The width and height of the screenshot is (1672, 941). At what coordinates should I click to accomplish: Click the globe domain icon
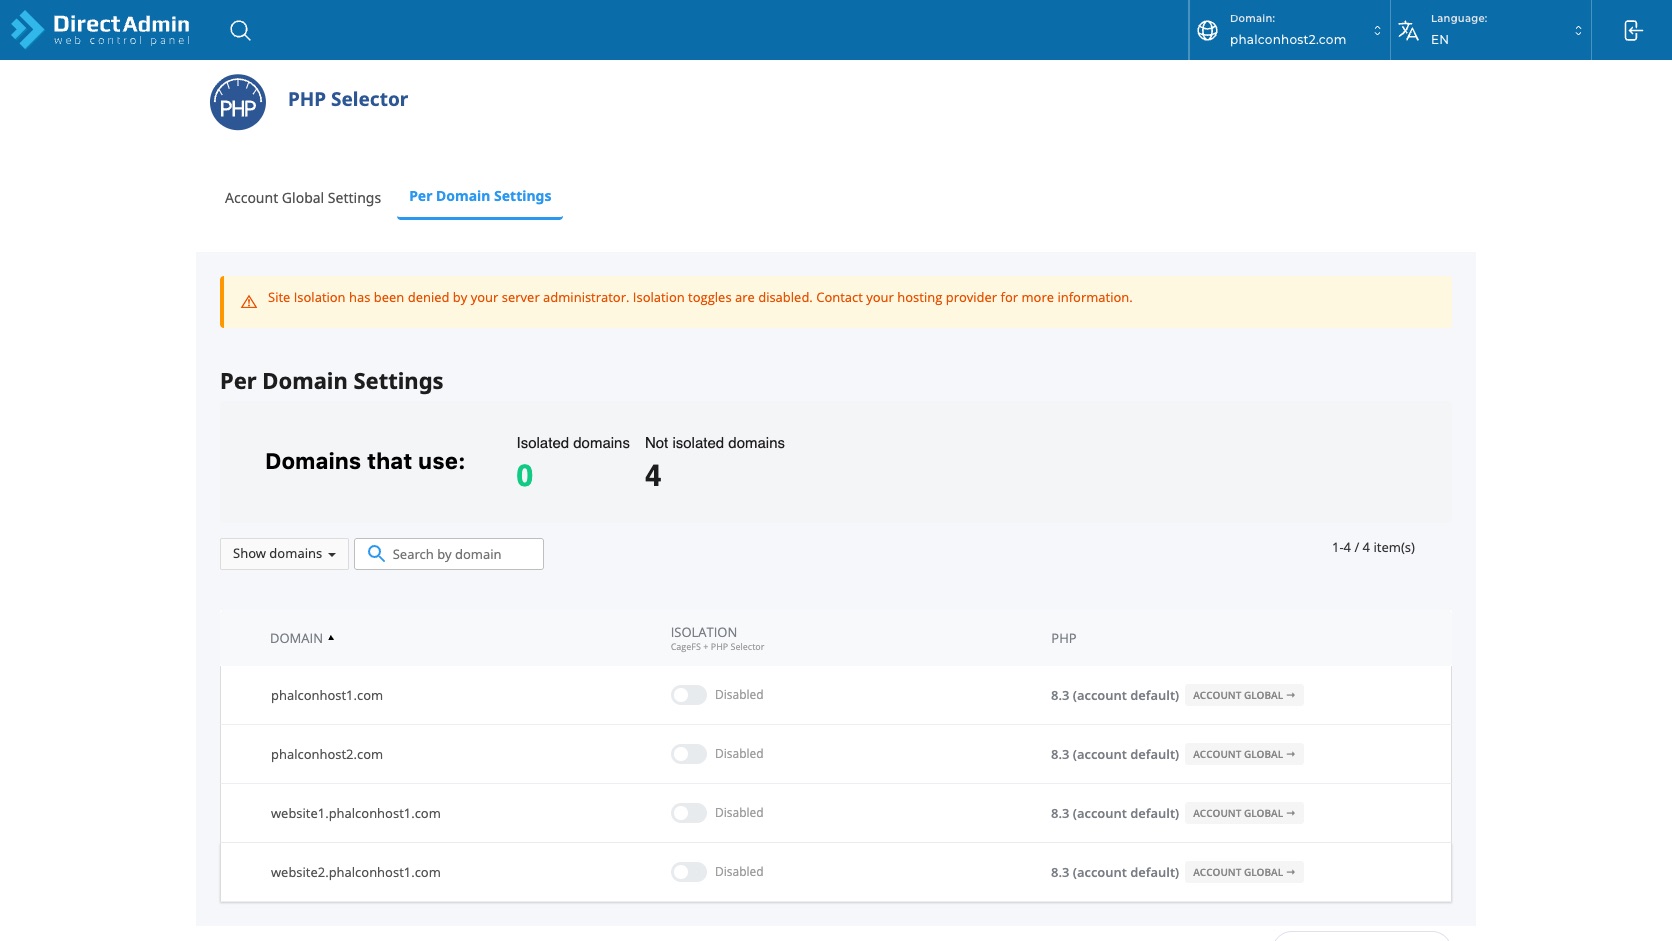1207,30
